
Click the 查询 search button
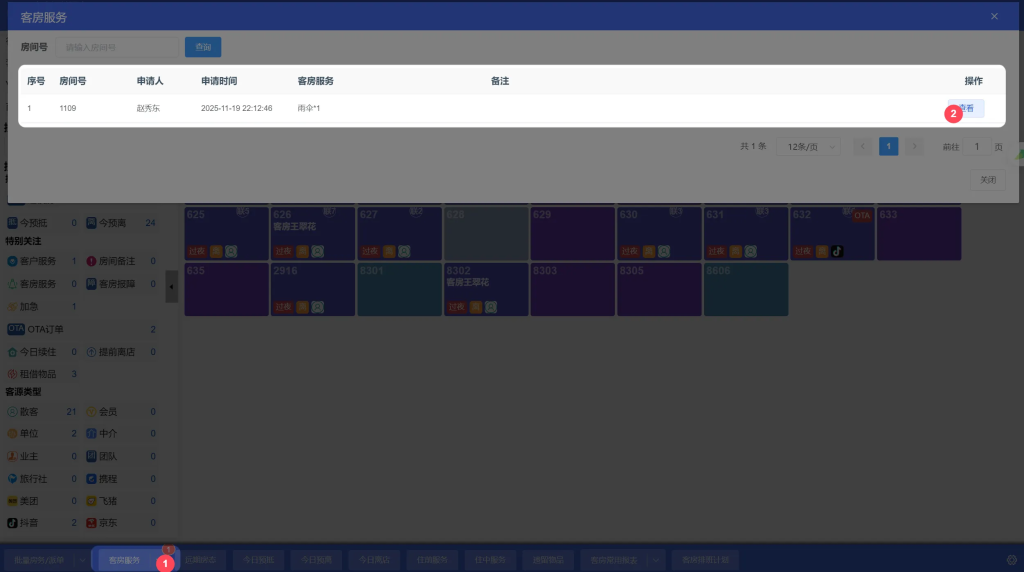coord(203,47)
